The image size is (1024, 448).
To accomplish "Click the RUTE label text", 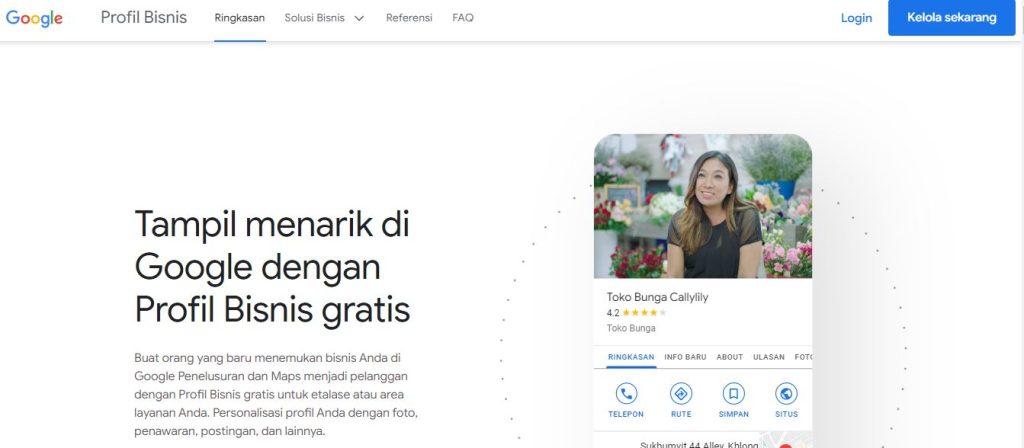I will 681,414.
